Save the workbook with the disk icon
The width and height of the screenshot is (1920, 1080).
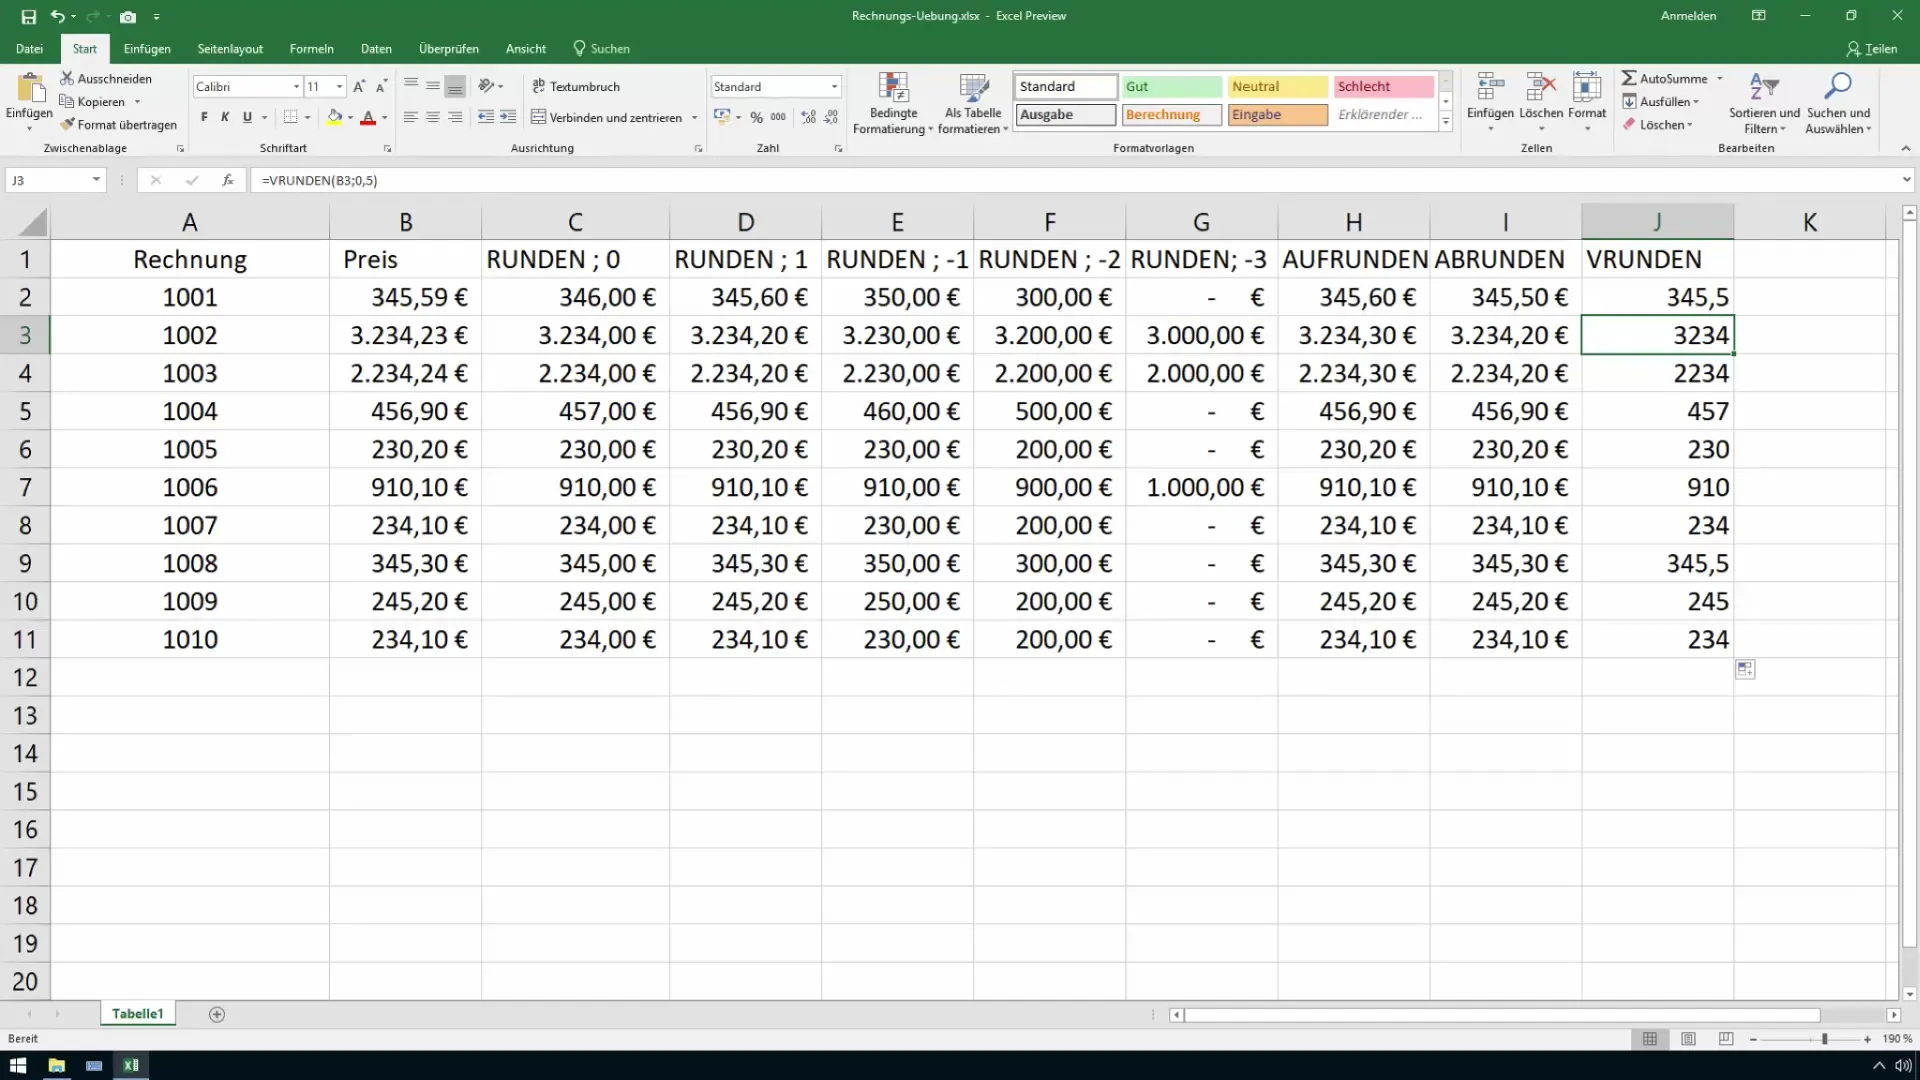[28, 17]
